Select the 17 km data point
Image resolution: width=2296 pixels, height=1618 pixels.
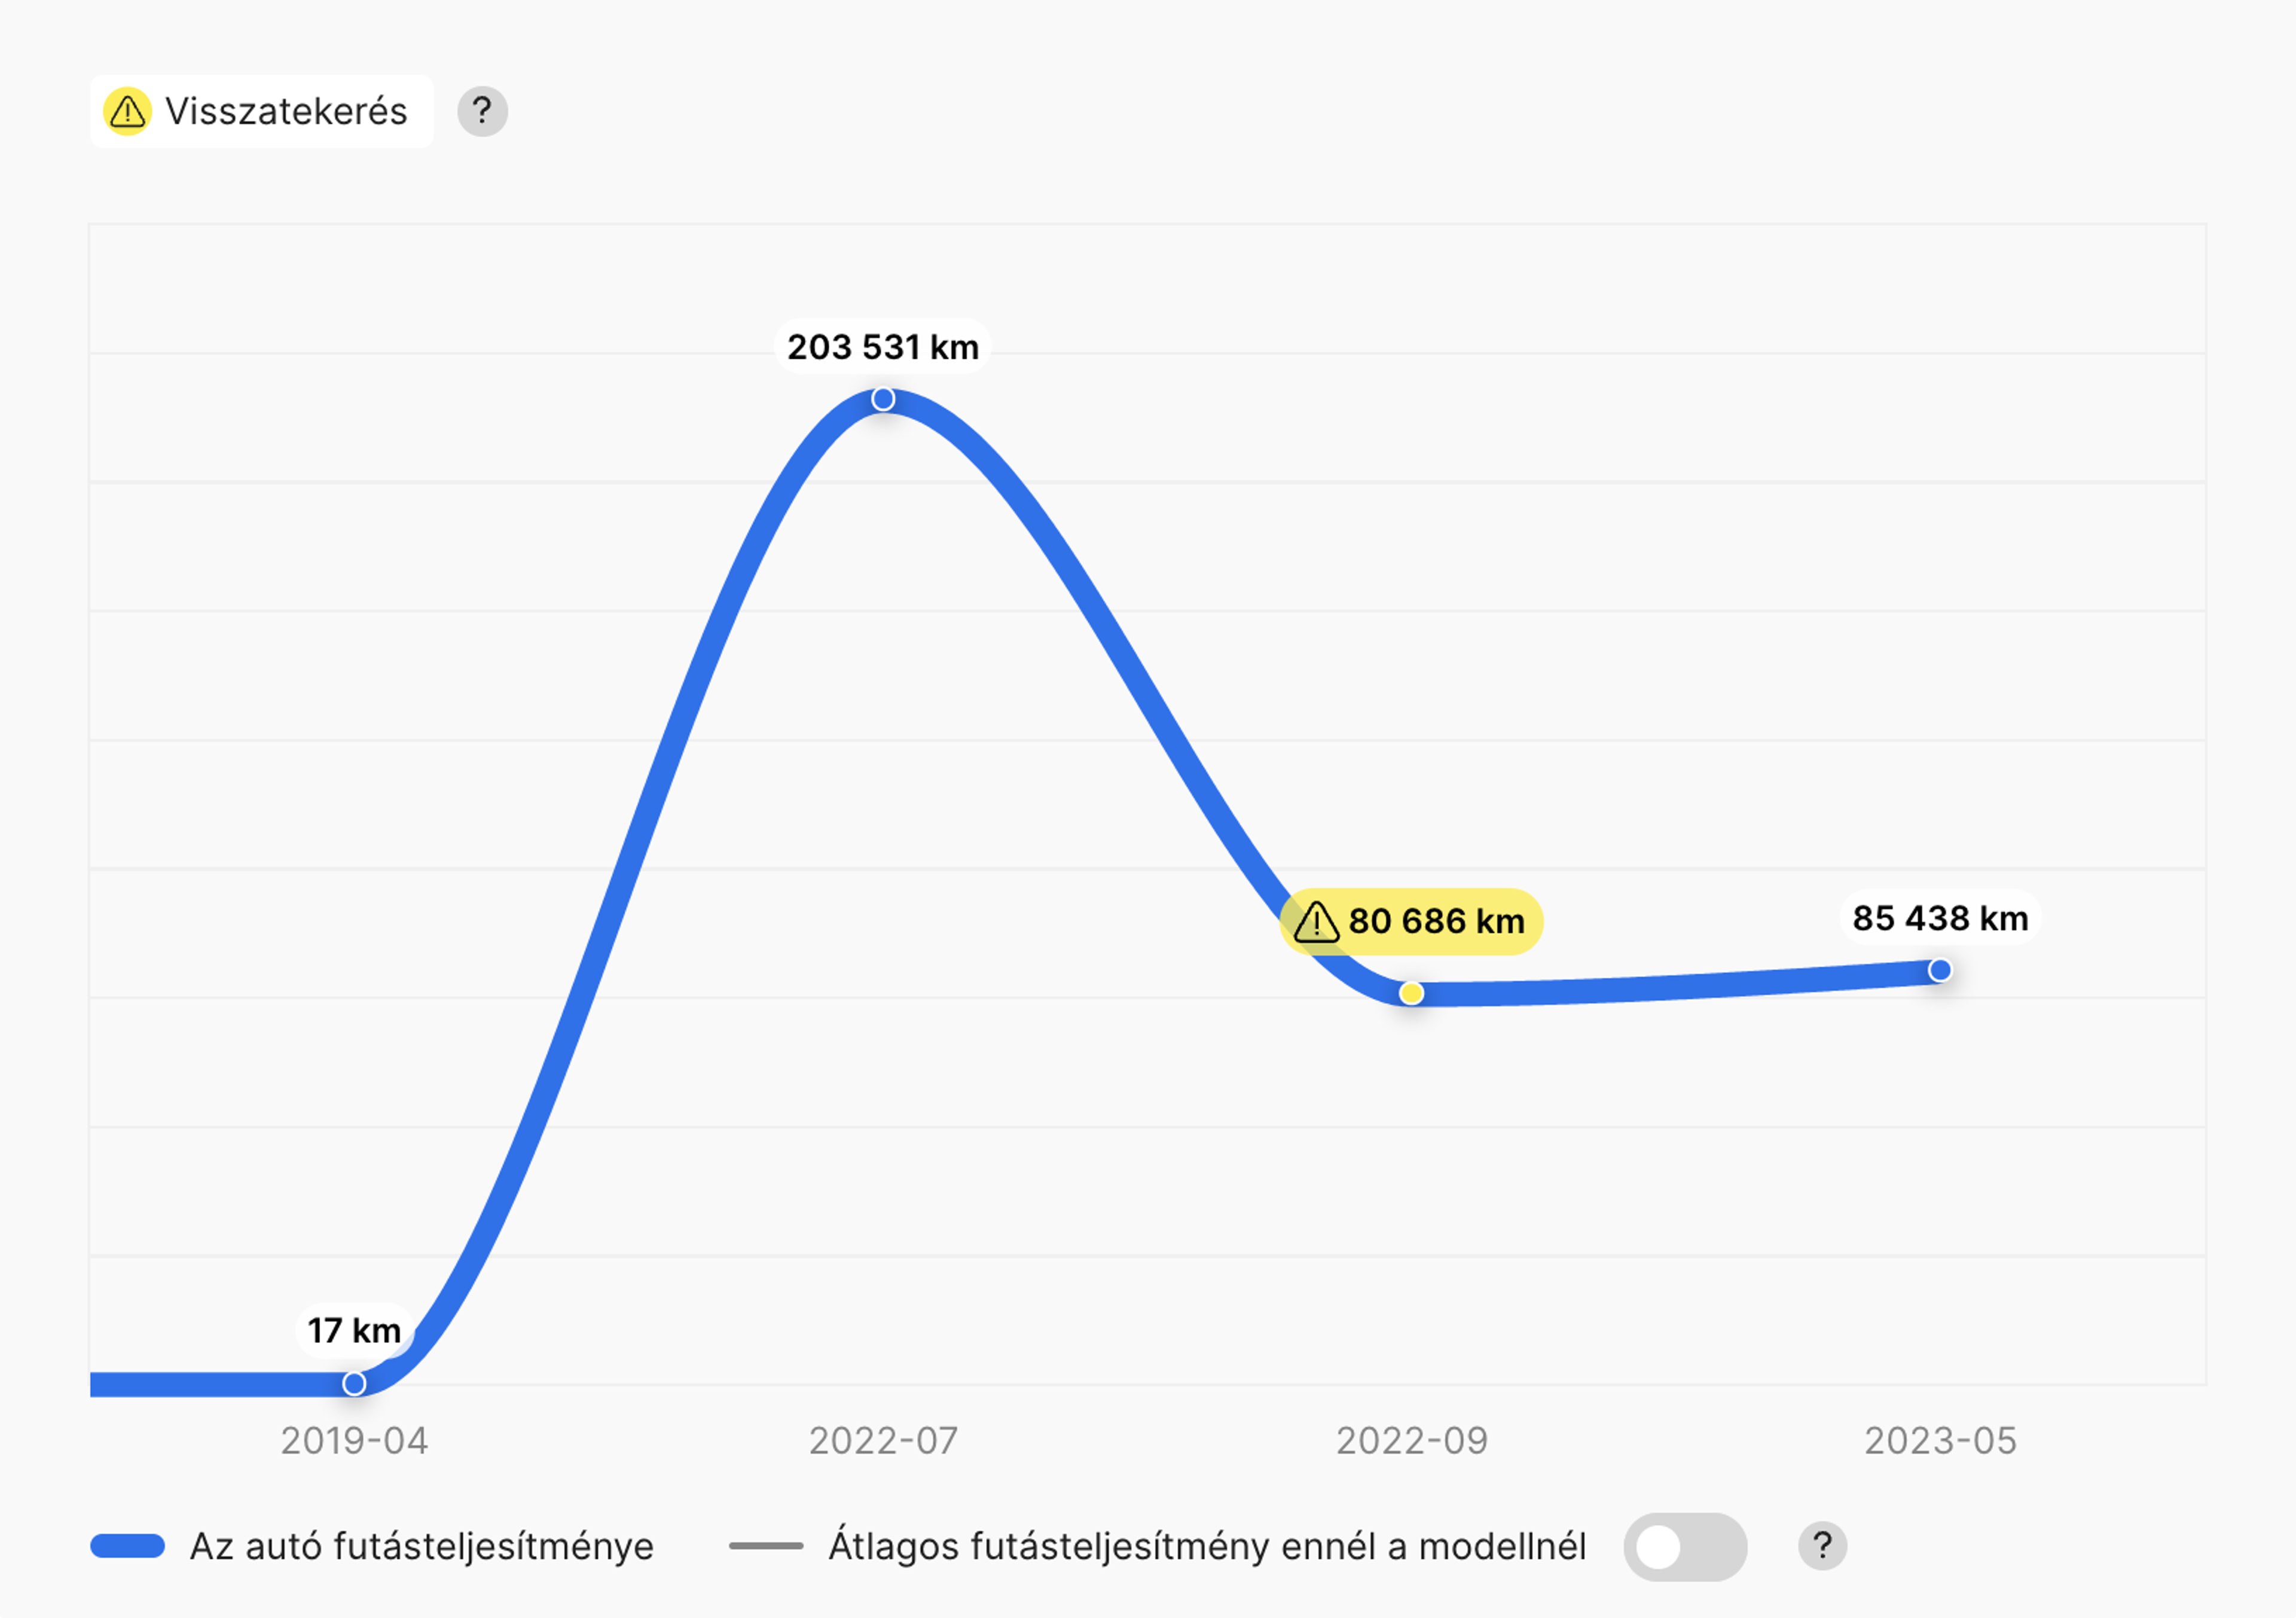[x=354, y=1383]
